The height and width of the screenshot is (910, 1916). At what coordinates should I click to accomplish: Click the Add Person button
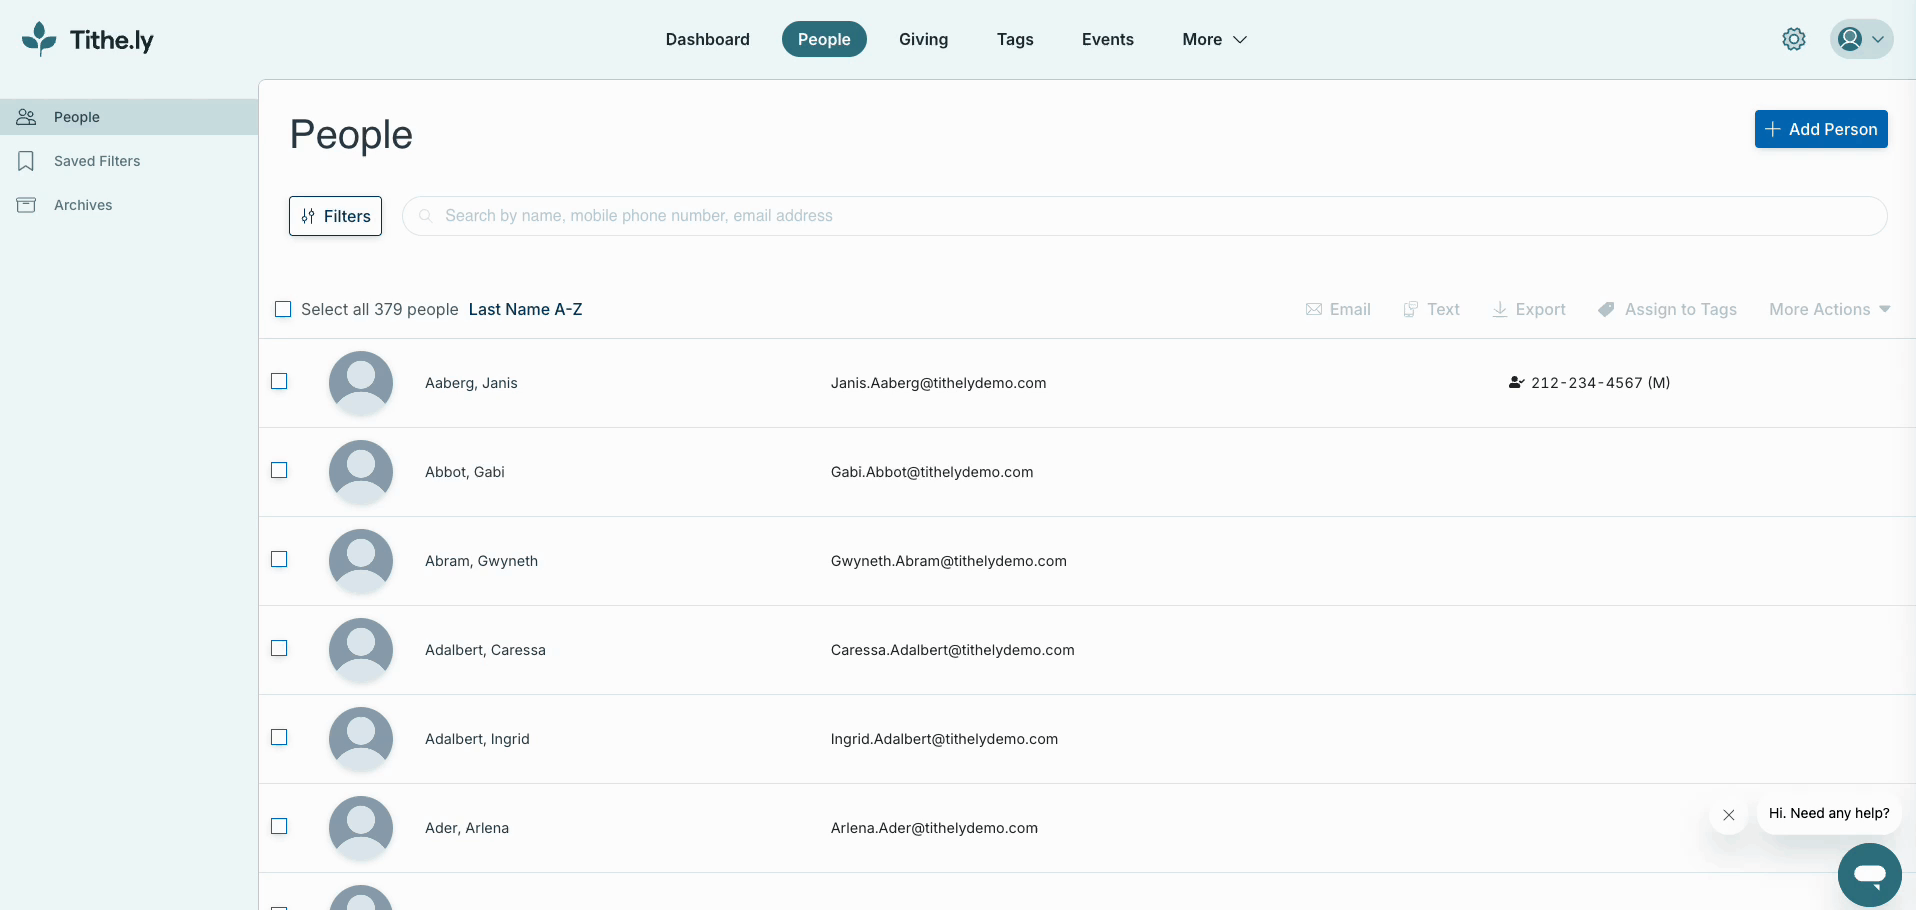coord(1821,129)
